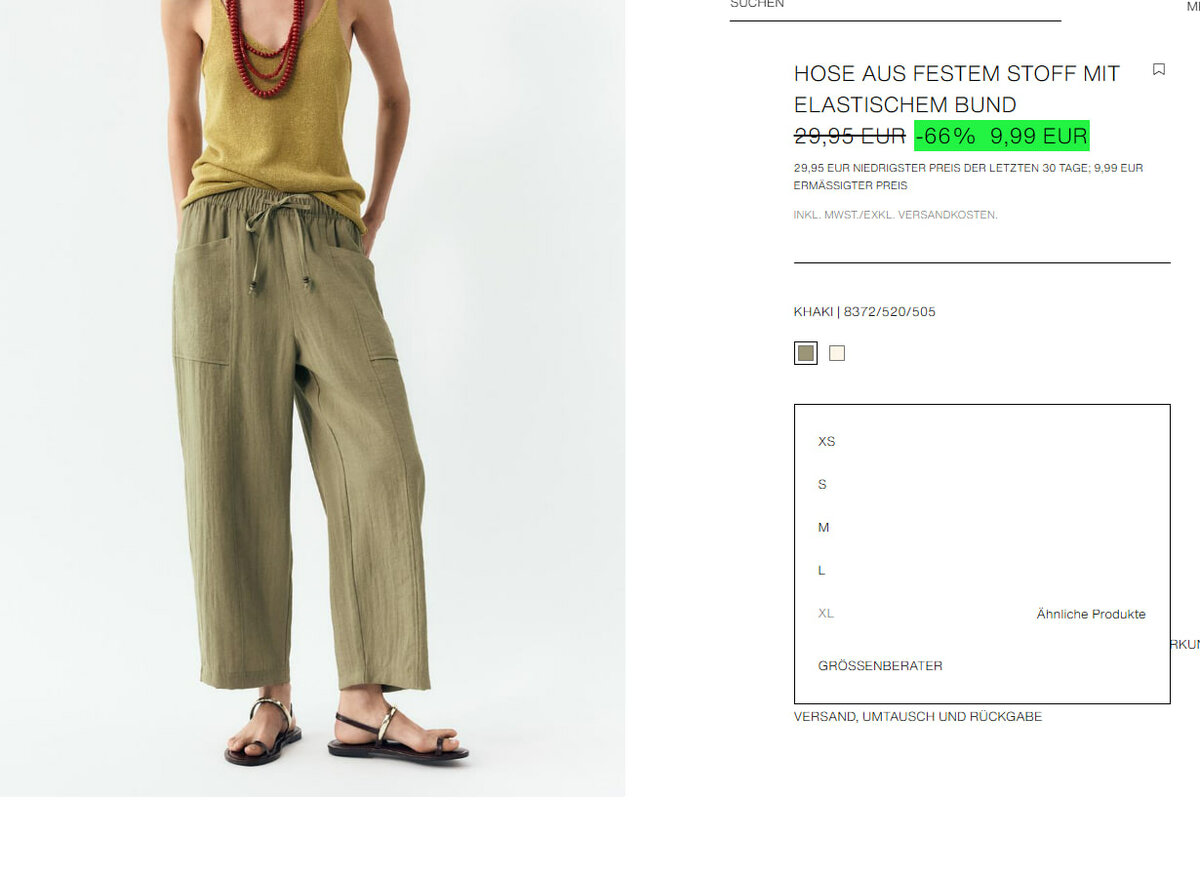Open Ähnliche Produkte next to XL
The image size is (1200, 877).
[x=1091, y=614]
